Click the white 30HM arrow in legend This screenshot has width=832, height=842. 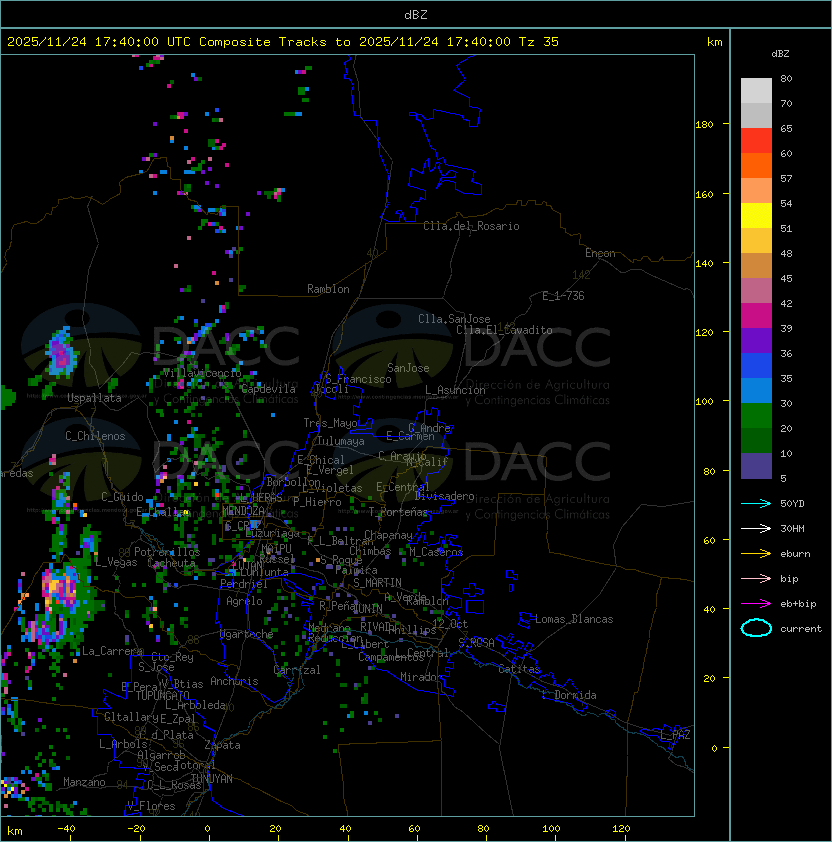pos(756,528)
